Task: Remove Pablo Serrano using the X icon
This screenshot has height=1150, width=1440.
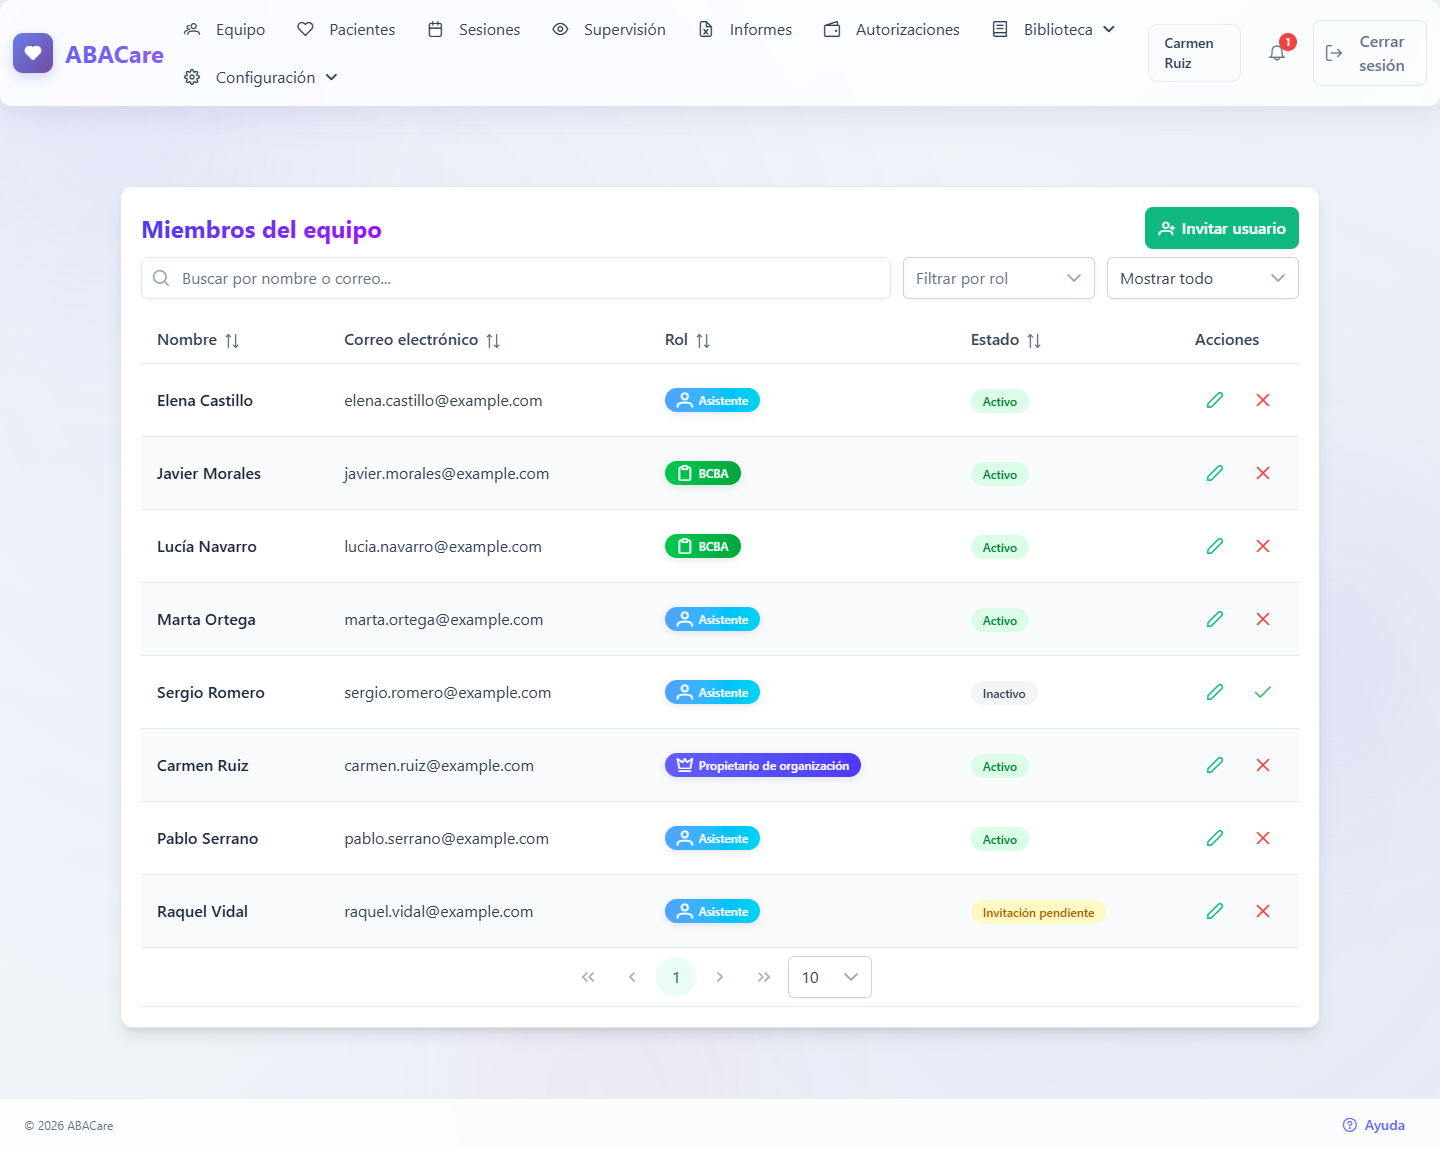Action: pyautogui.click(x=1263, y=838)
